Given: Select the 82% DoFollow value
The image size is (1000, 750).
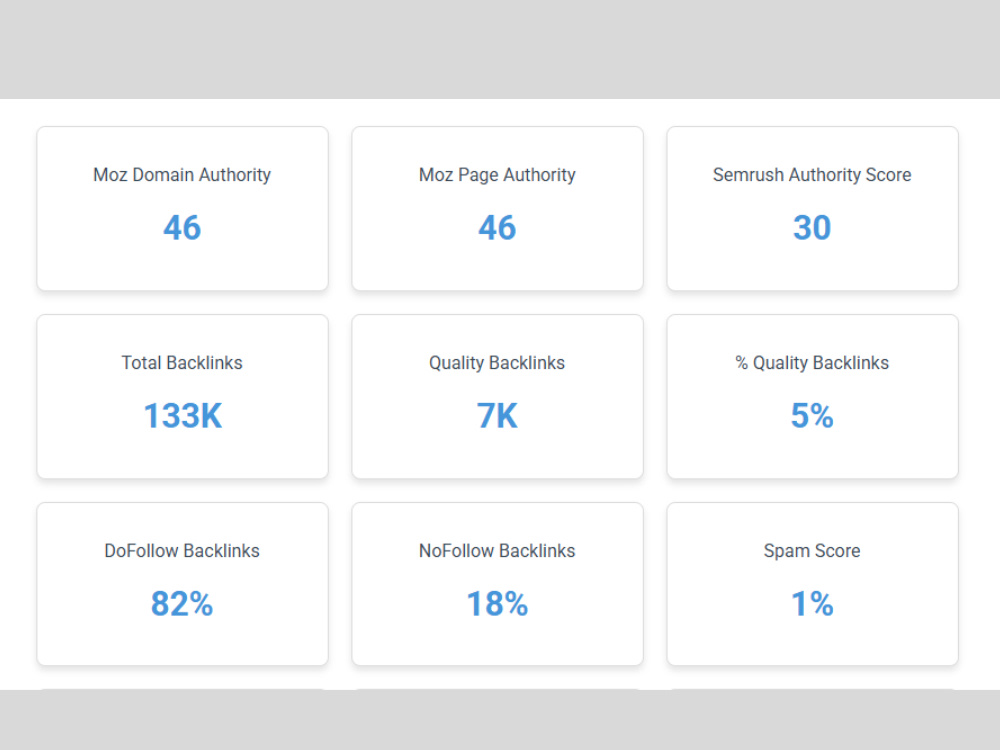Looking at the screenshot, I should tap(182, 603).
